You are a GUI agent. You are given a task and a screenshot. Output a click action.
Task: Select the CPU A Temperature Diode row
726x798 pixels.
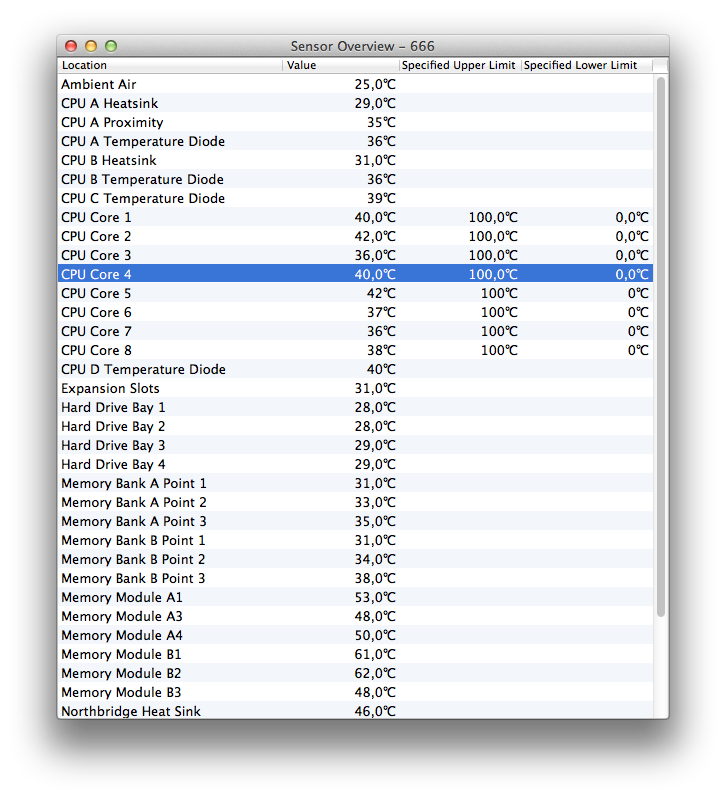click(x=355, y=141)
